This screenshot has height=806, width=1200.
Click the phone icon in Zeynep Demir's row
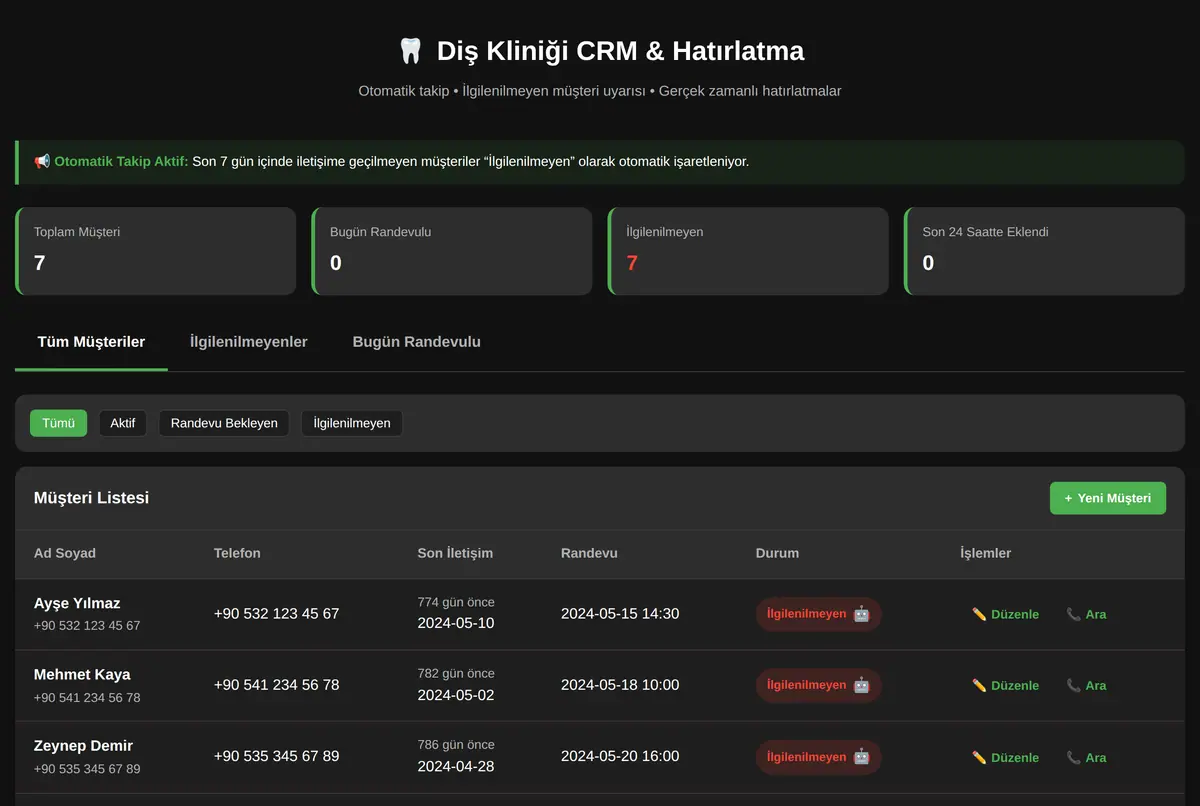(x=1073, y=757)
